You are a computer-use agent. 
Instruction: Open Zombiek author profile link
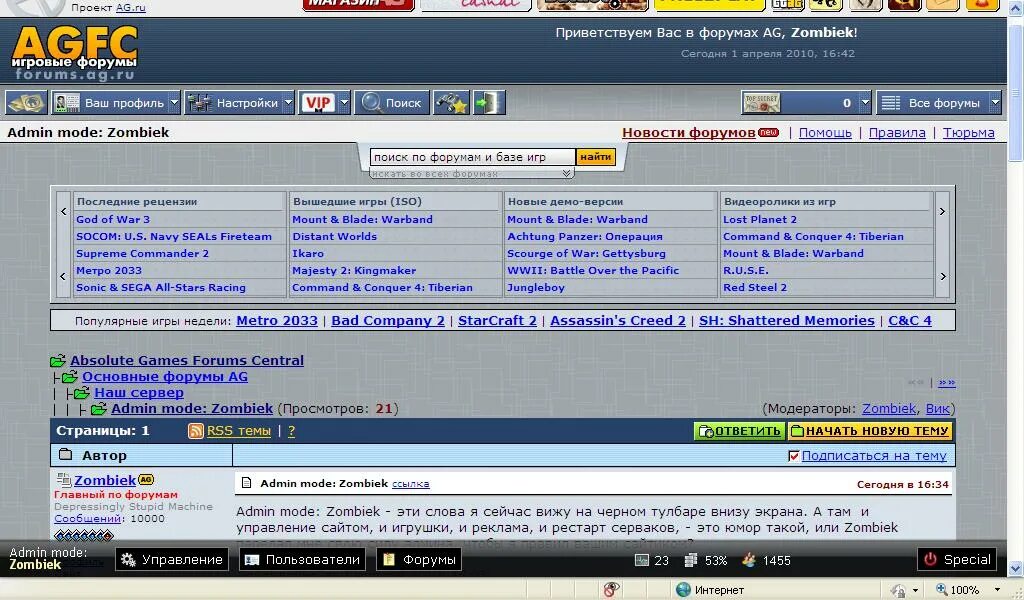(x=104, y=481)
